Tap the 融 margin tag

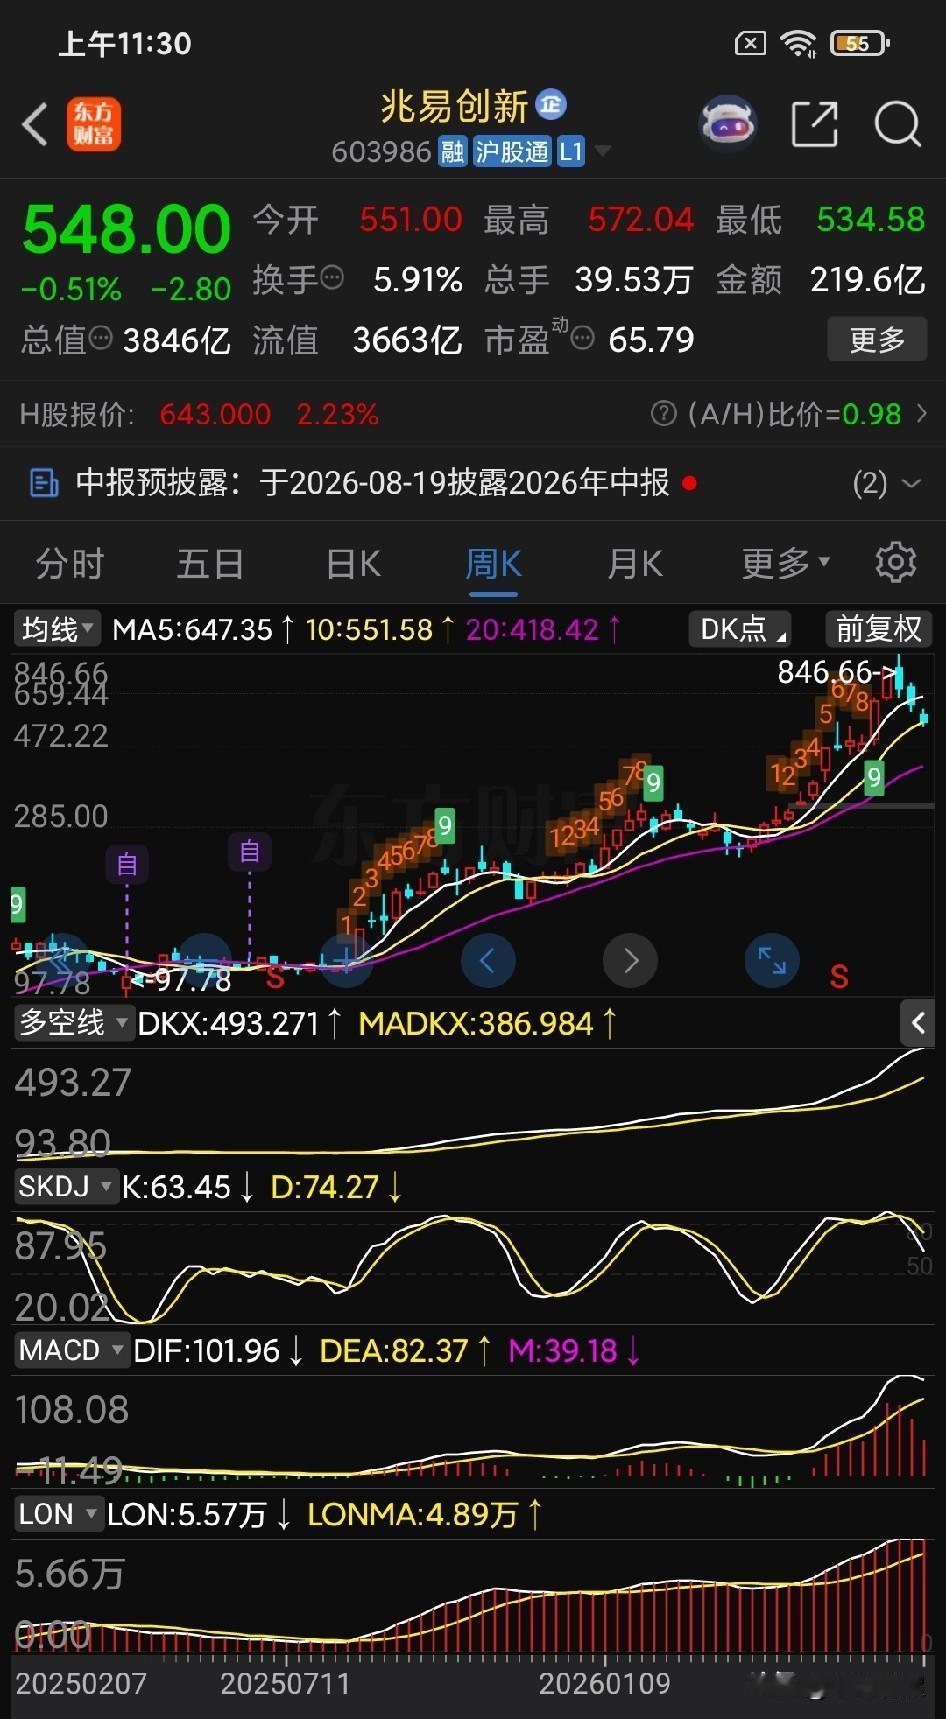[x=452, y=152]
